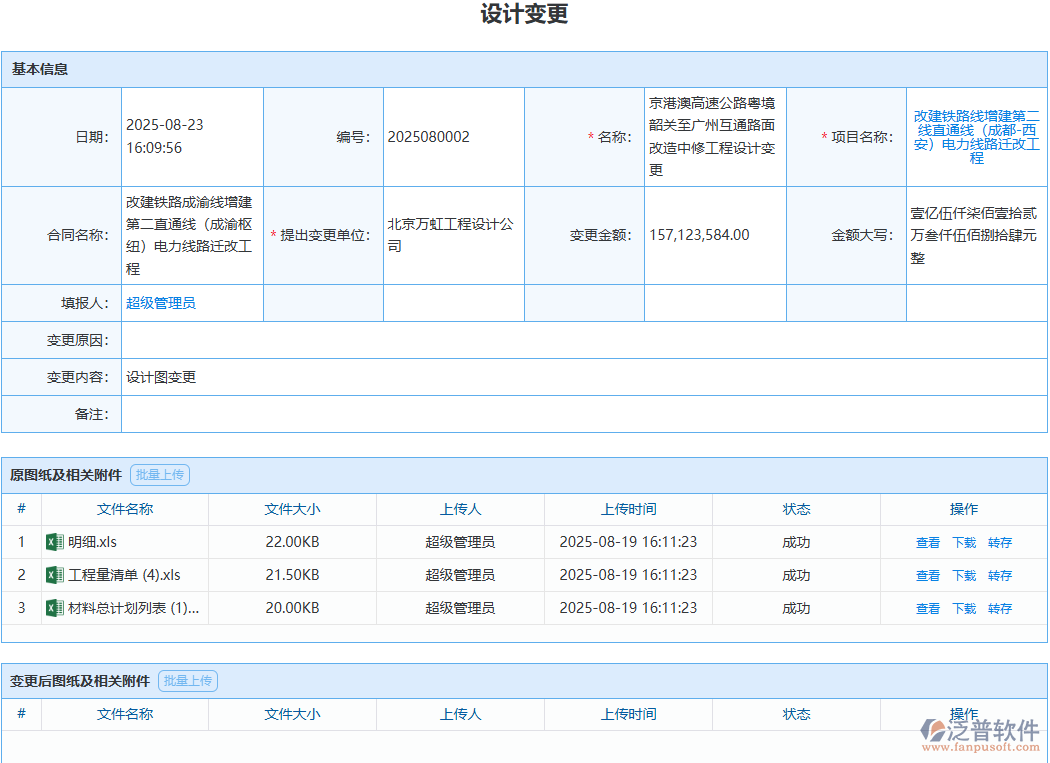1050x763 pixels.
Task: Click 批量上传 in 原图纸及相关附件 section
Action: pyautogui.click(x=160, y=475)
